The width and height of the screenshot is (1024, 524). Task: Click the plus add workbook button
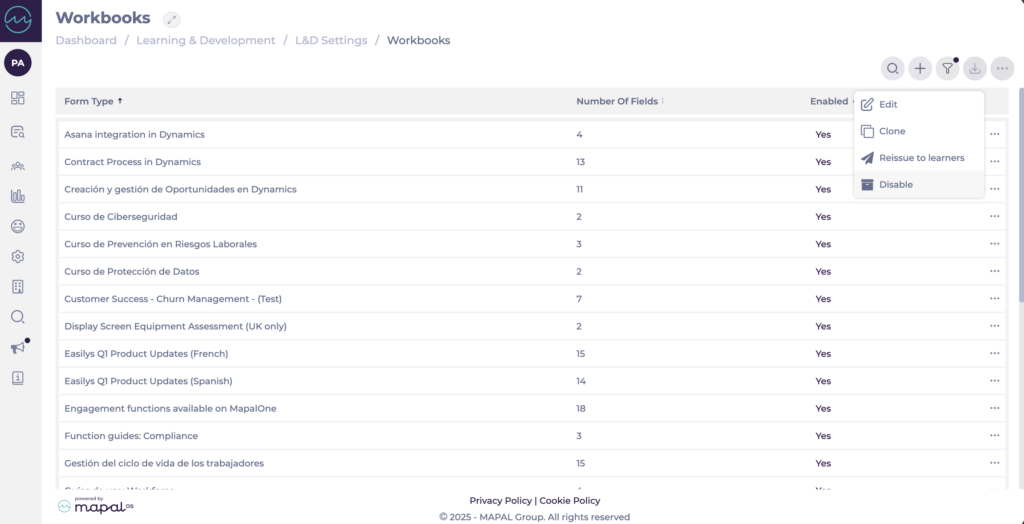920,68
